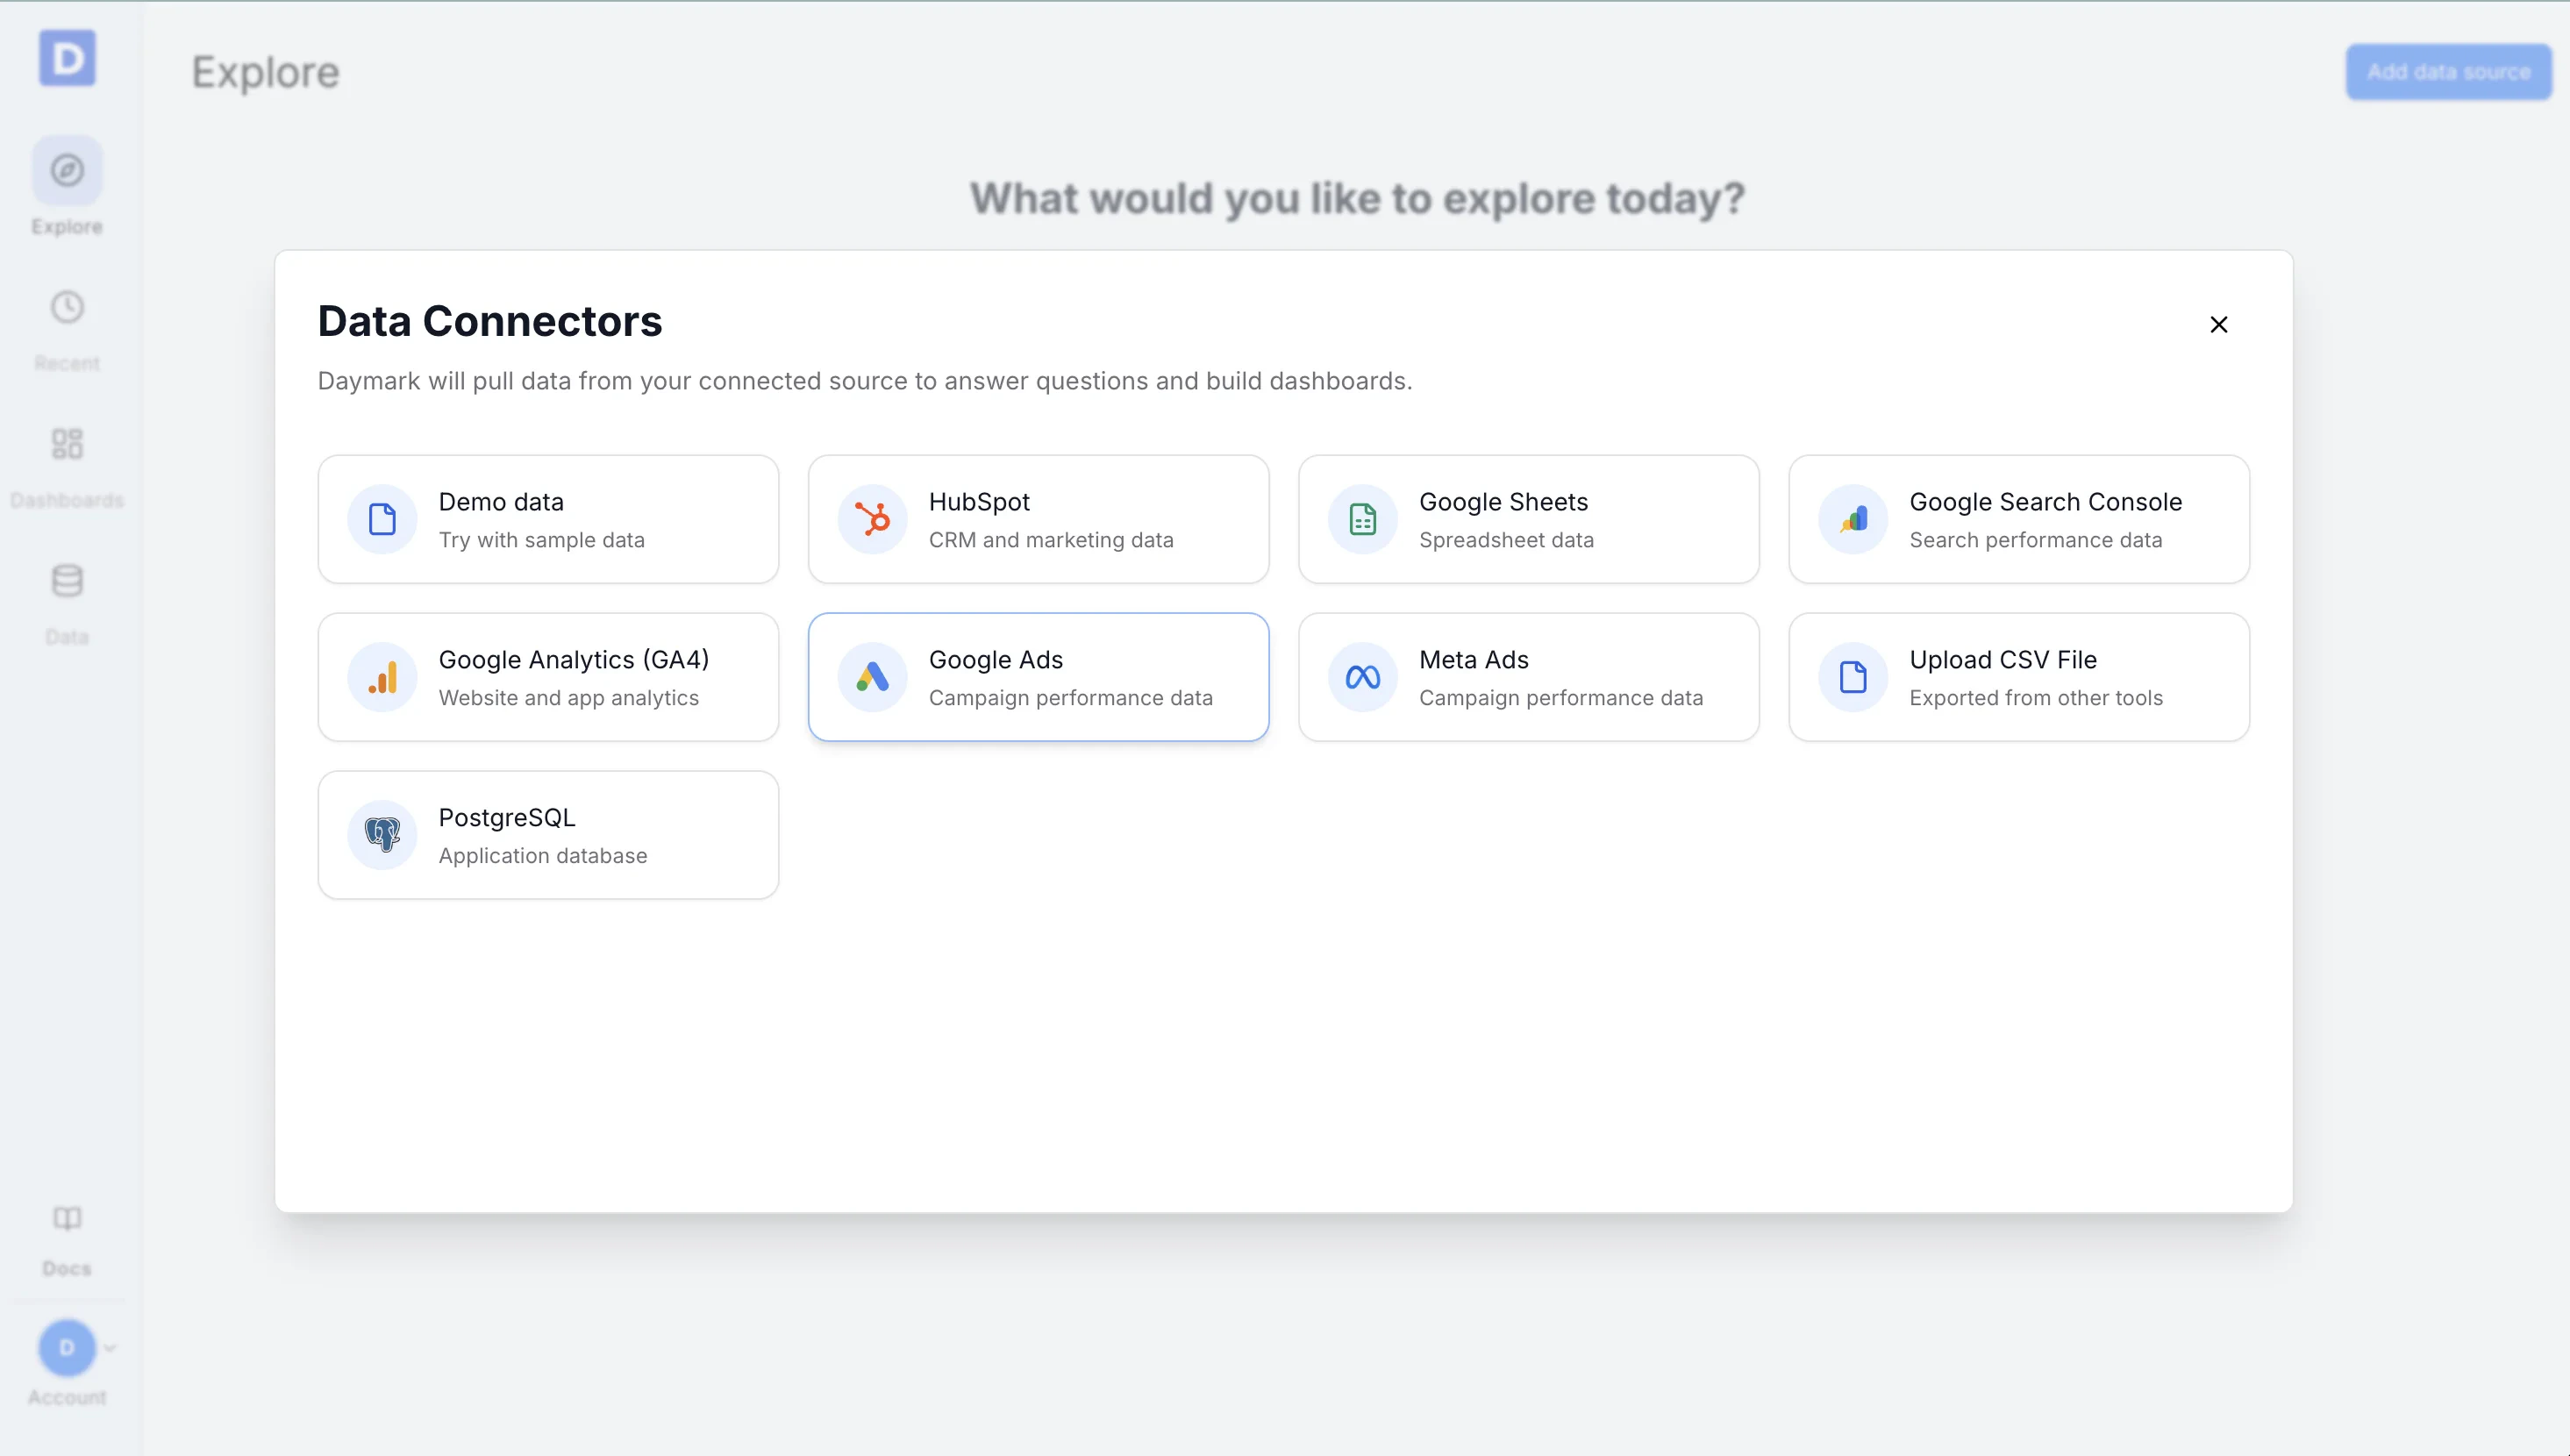The height and width of the screenshot is (1456, 2570).
Task: Click the Add data source button
Action: [2448, 71]
